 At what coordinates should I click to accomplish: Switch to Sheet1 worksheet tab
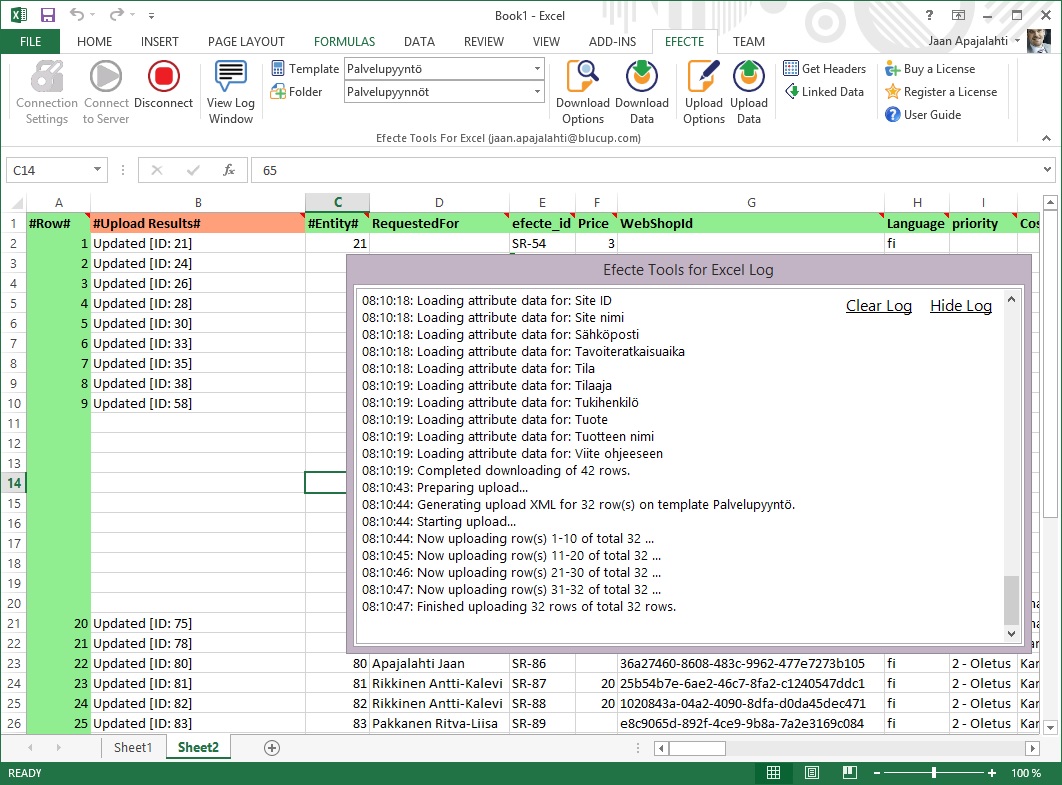coord(133,747)
